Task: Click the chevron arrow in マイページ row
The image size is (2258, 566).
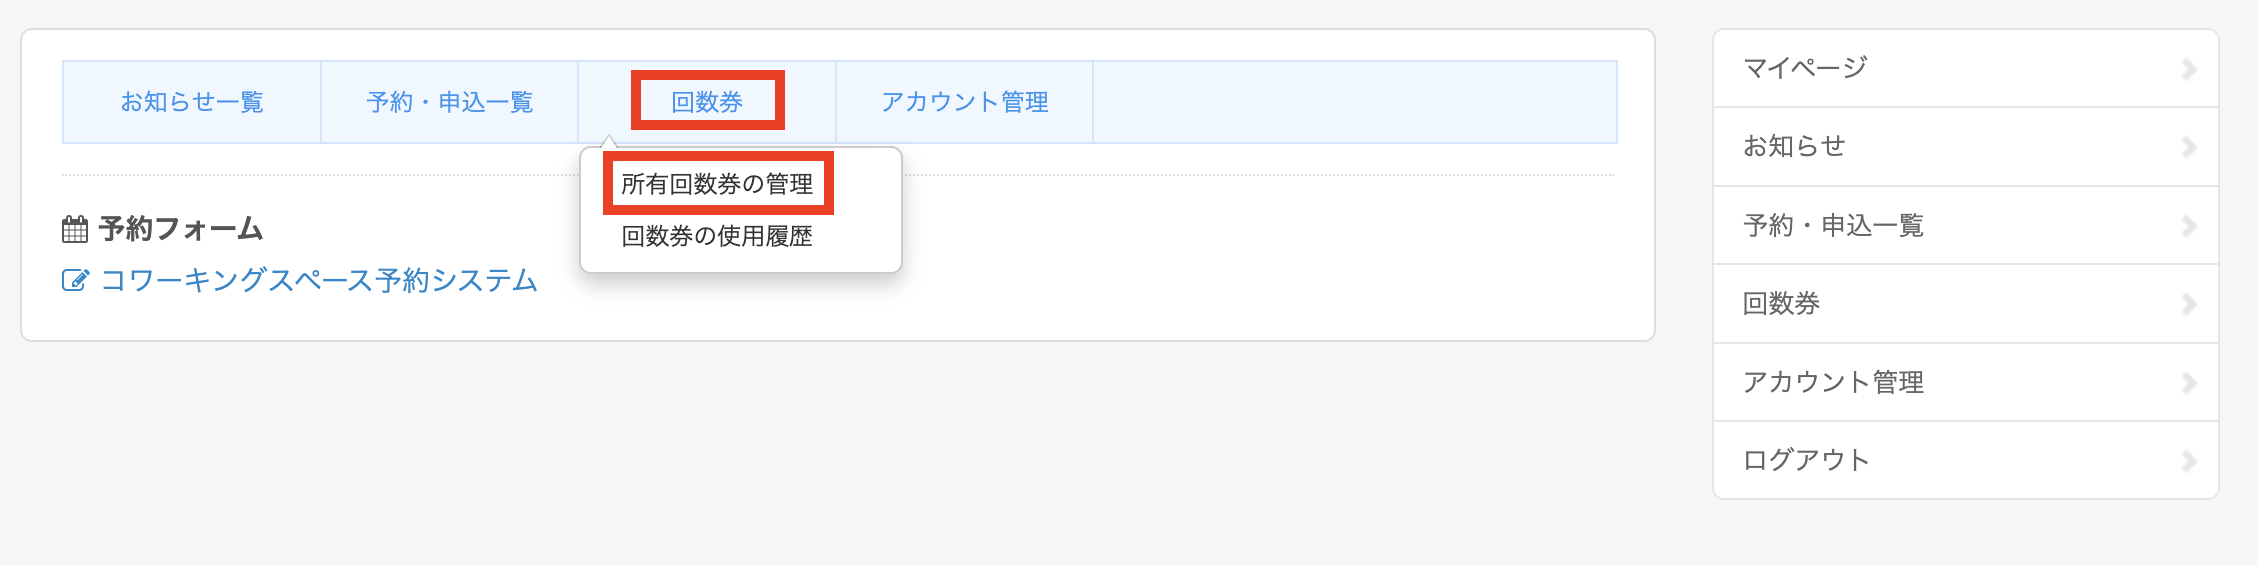Action: click(x=2188, y=69)
